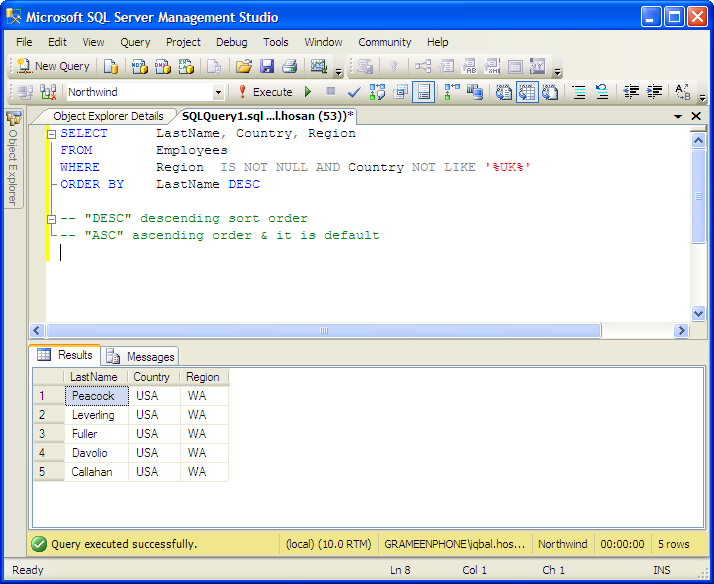
Task: Open SQL Editor toolbar options arrow
Action: [x=702, y=97]
